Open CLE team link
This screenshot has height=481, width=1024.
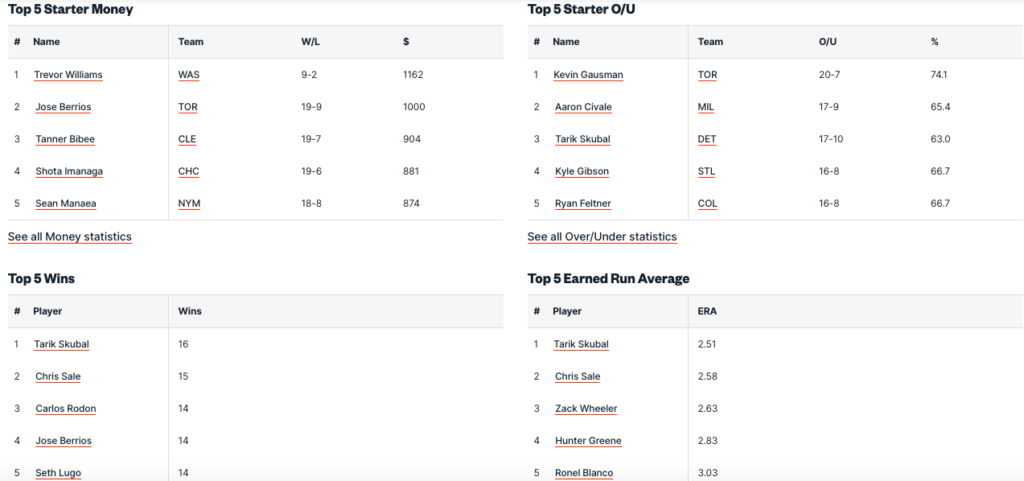click(x=188, y=139)
